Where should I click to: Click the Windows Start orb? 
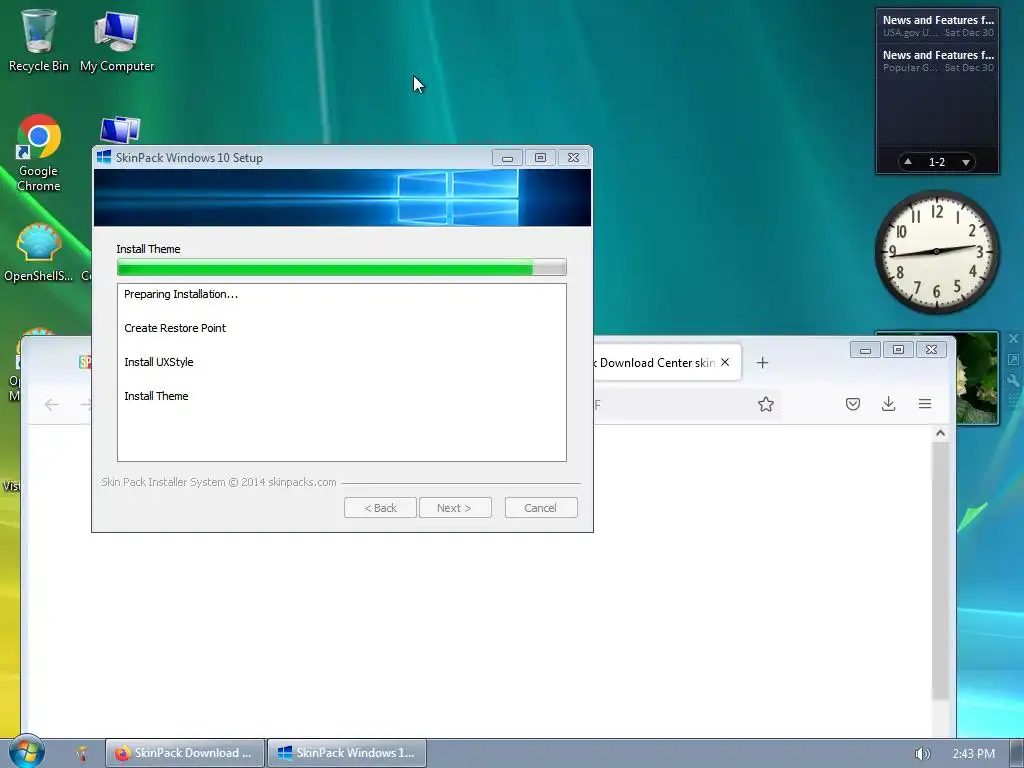[26, 751]
